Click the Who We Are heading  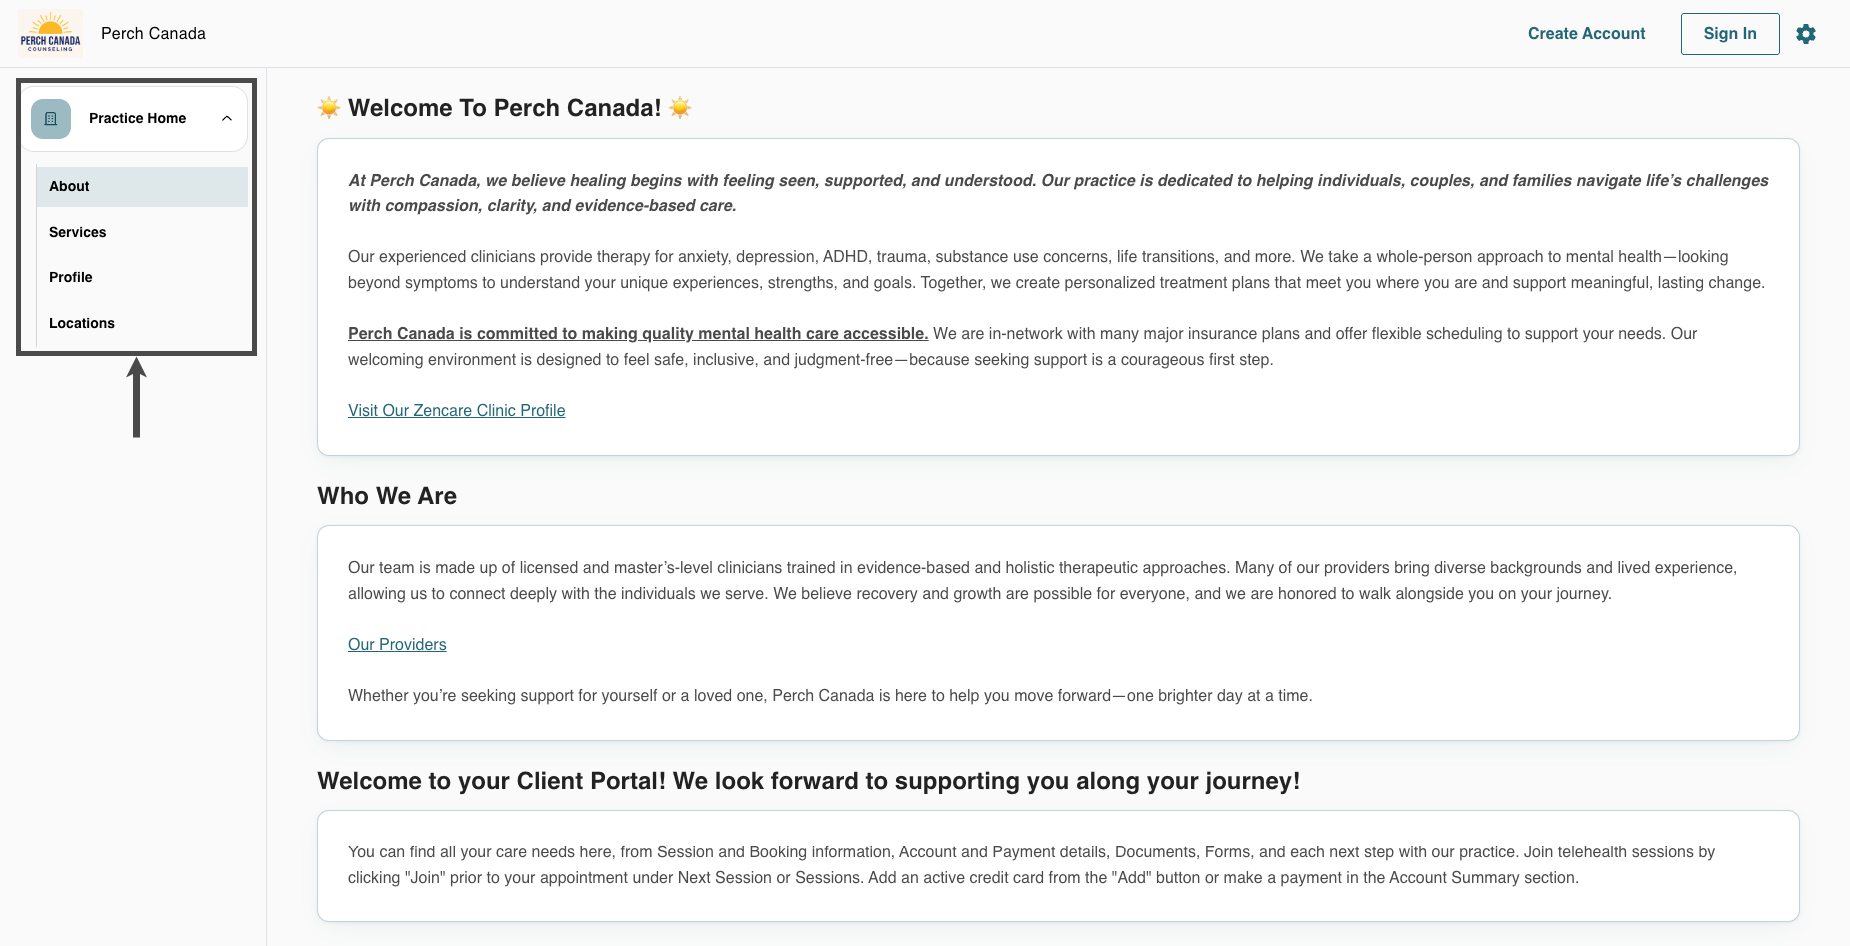pyautogui.click(x=387, y=496)
